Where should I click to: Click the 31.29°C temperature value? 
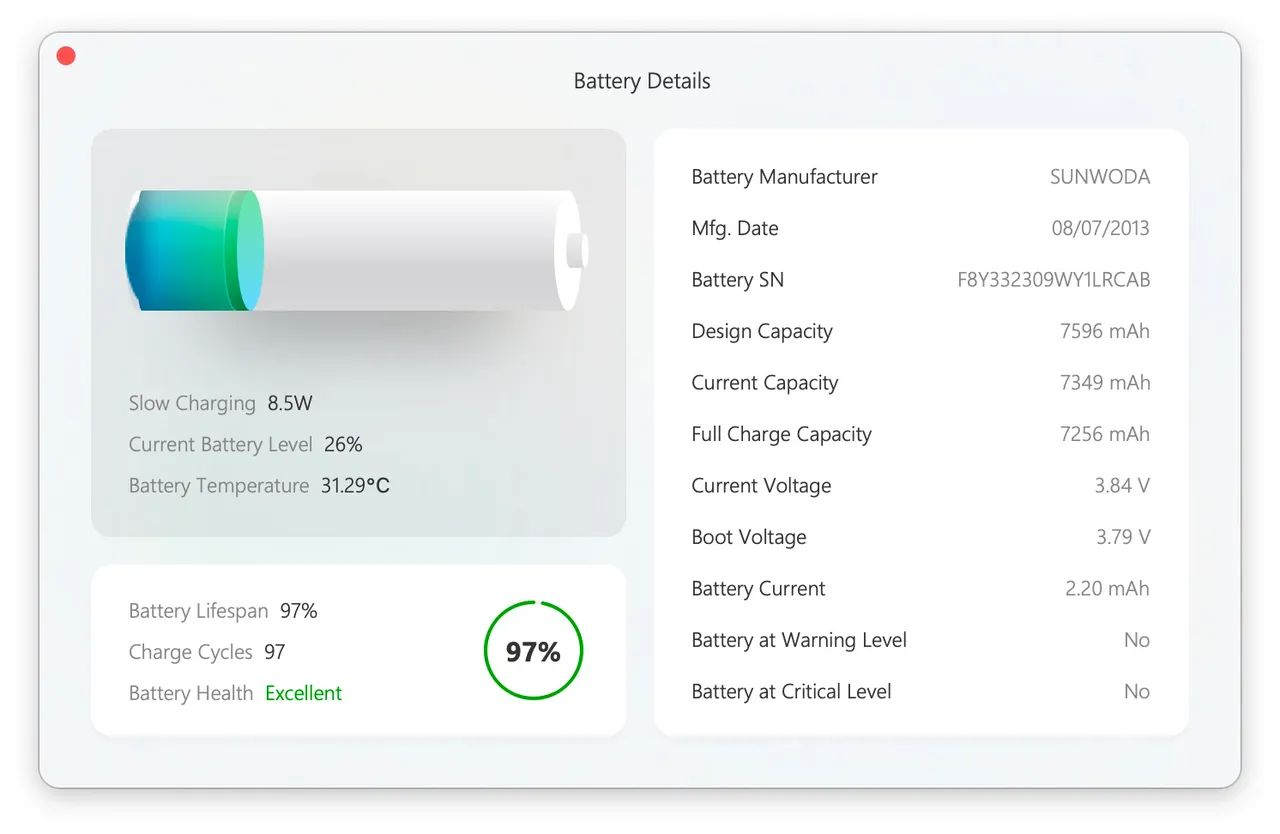click(355, 485)
